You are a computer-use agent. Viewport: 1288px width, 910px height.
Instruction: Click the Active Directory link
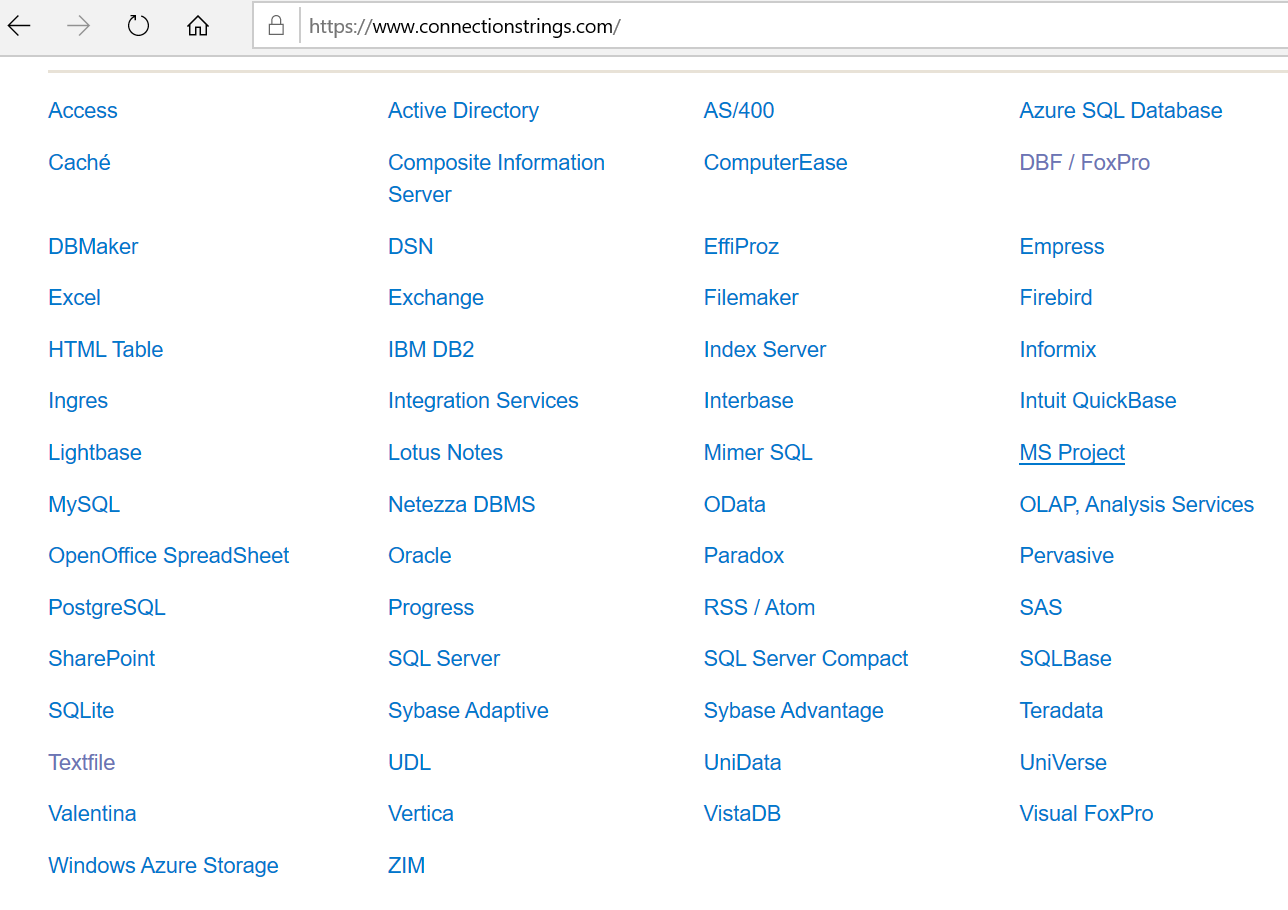coord(463,111)
